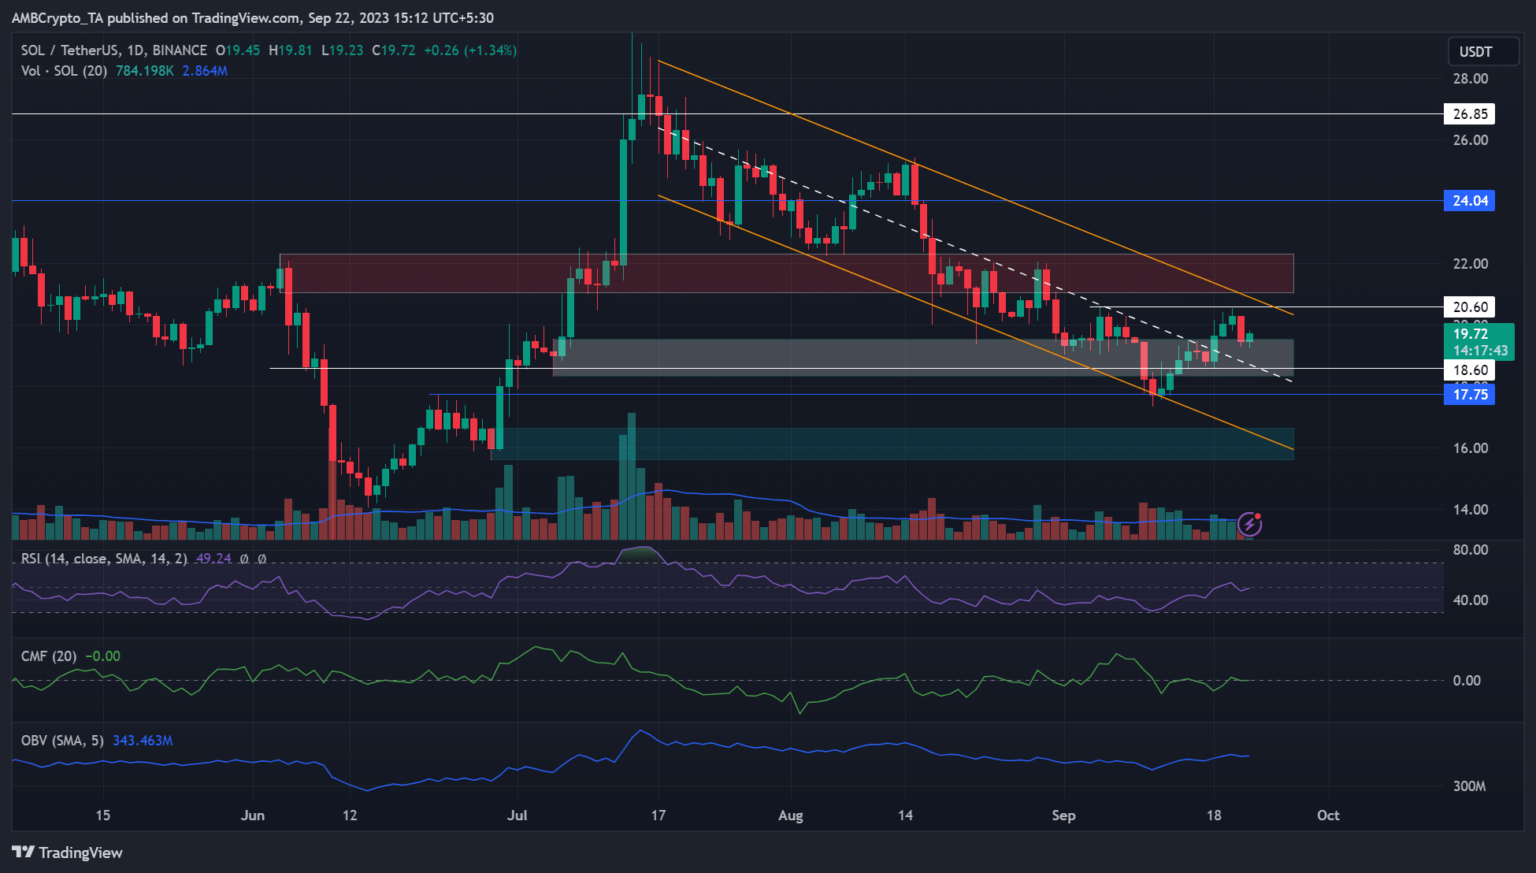1536x873 pixels.
Task: Click the blue 24.04 price level label
Action: (1469, 201)
